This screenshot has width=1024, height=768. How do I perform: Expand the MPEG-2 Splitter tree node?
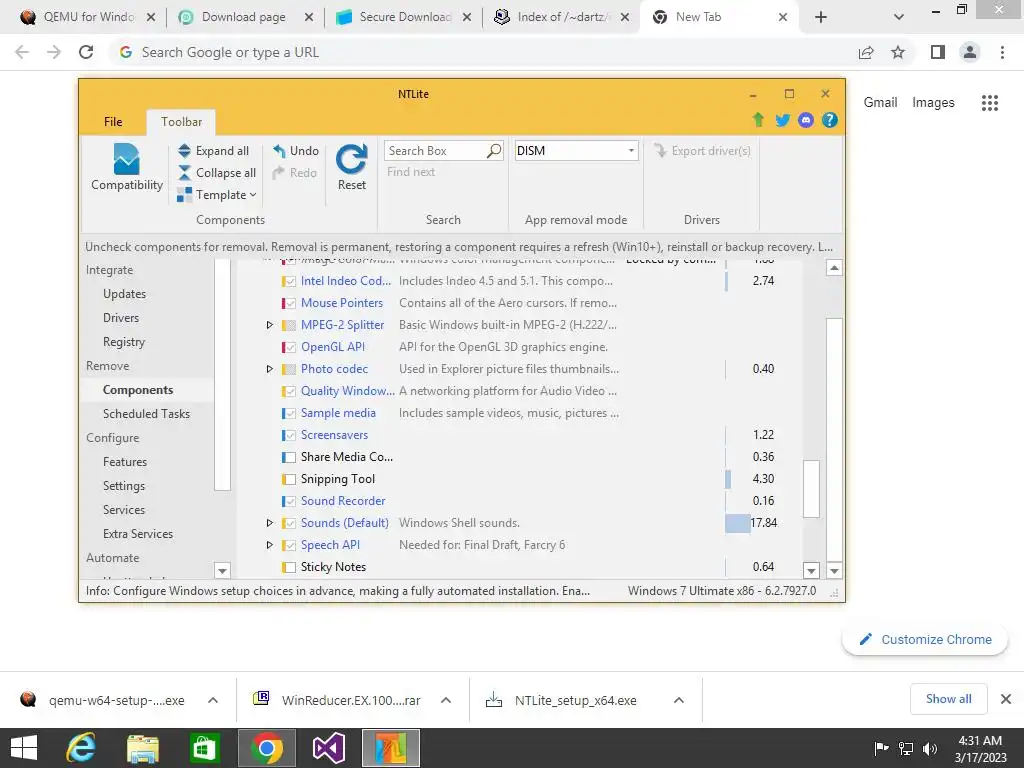(269, 325)
